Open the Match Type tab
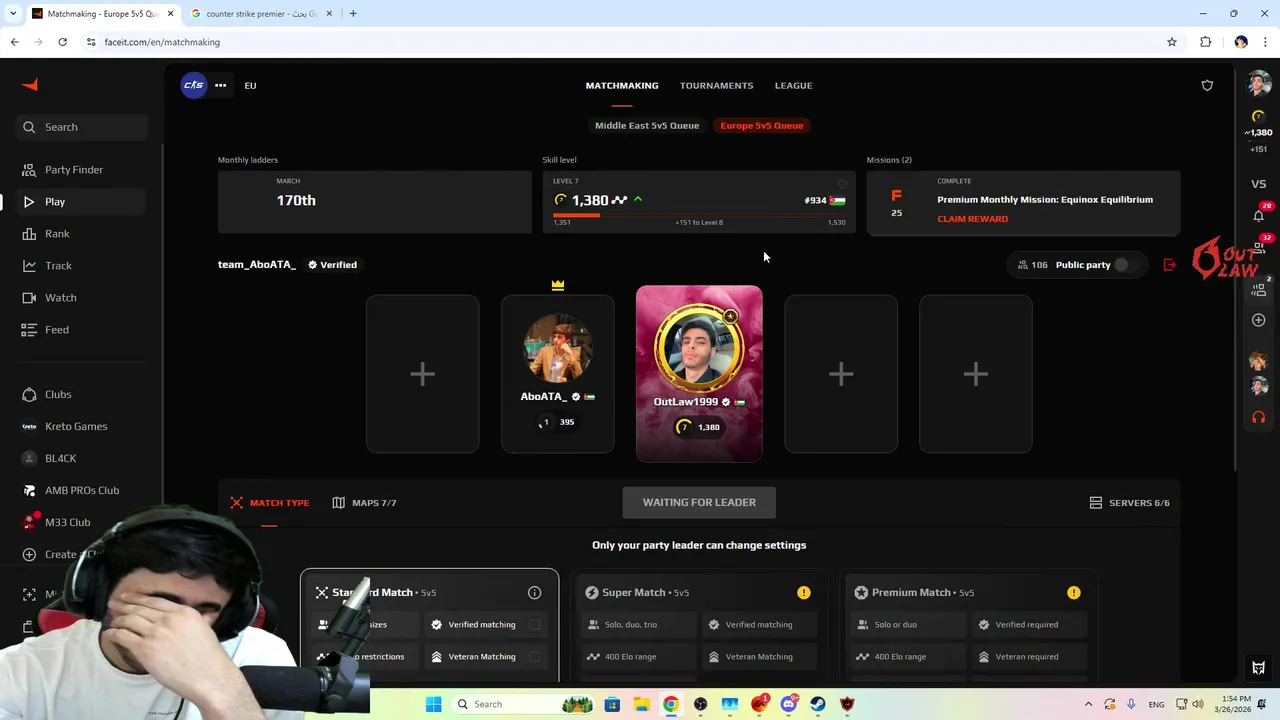This screenshot has height=720, width=1280. tap(270, 503)
